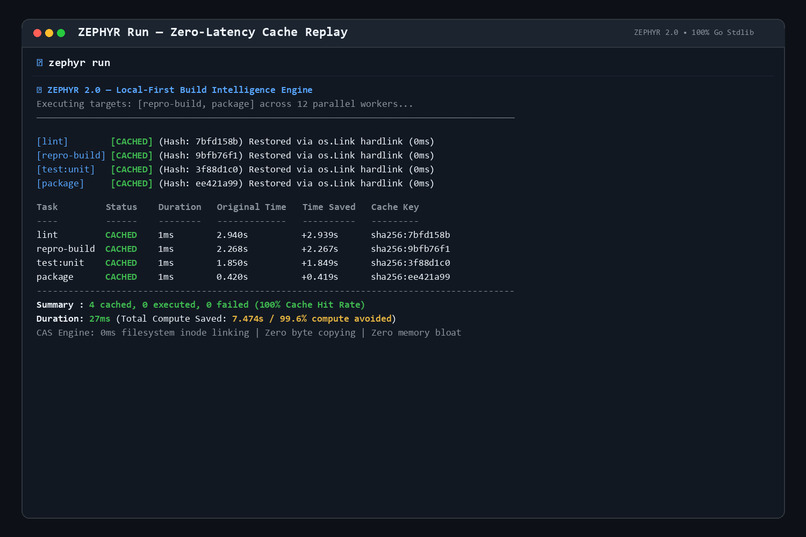Click the +1.849s time saved value
This screenshot has height=537, width=806.
pyautogui.click(x=320, y=263)
